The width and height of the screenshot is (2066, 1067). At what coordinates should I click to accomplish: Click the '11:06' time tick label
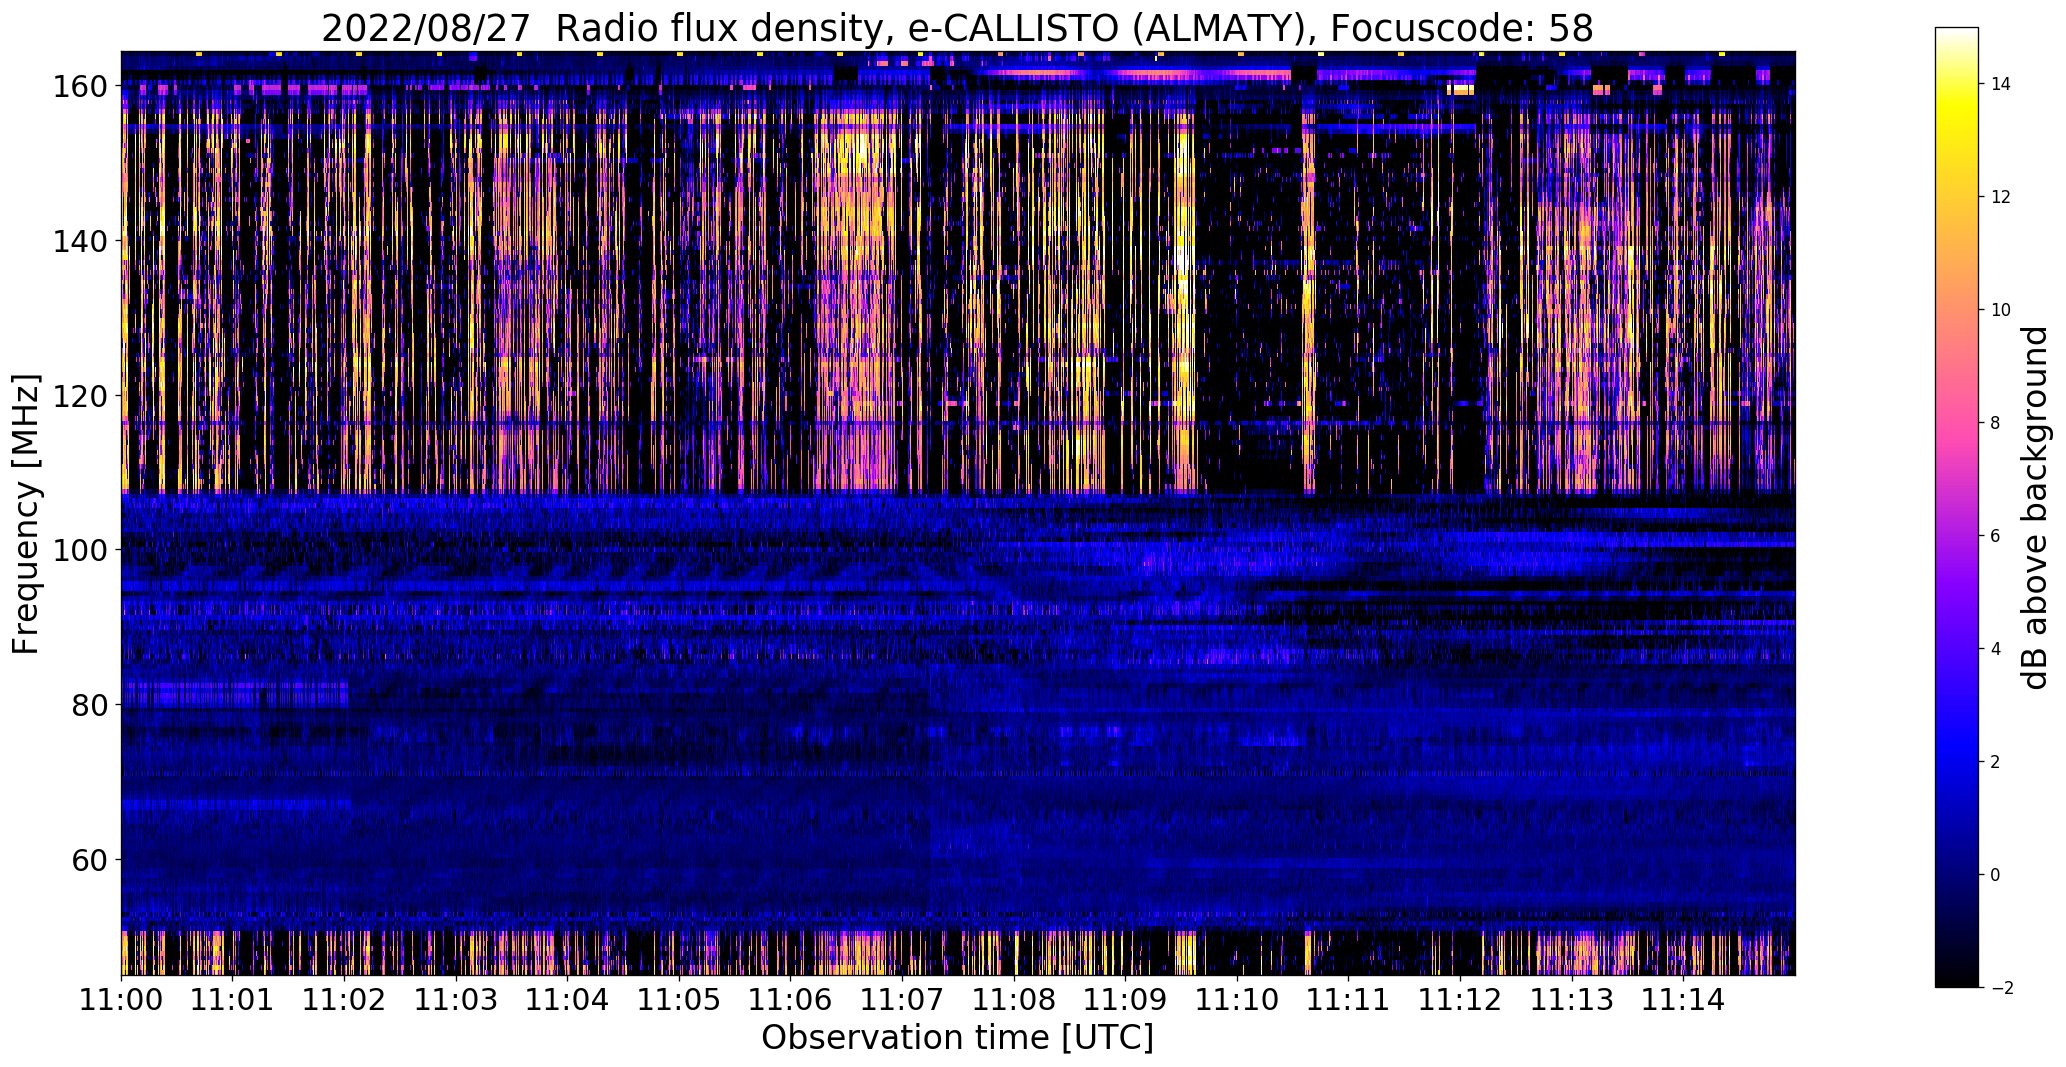click(790, 998)
